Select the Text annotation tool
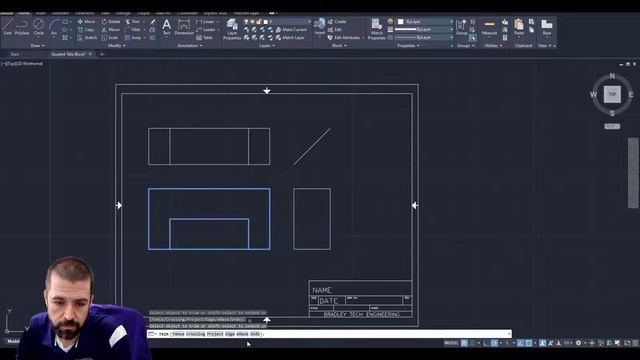 pos(167,27)
